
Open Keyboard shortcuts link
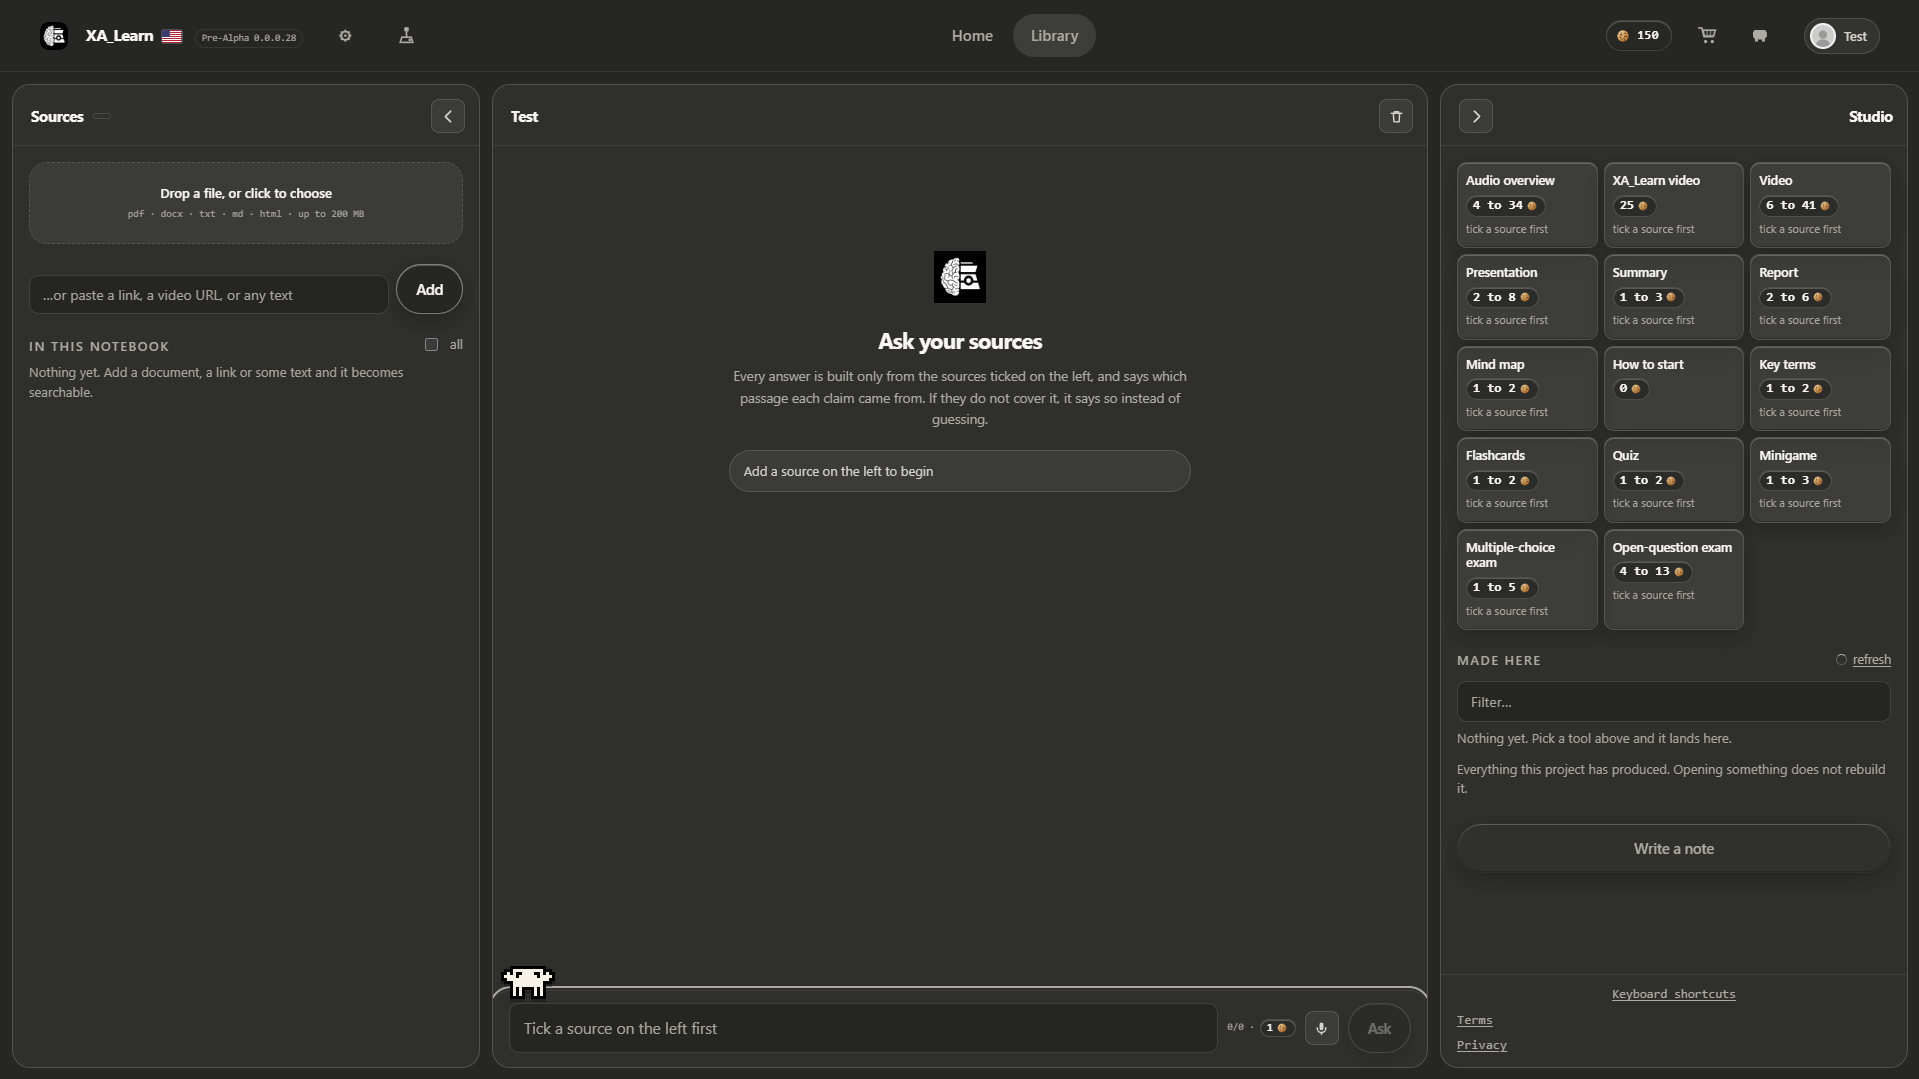coord(1673,994)
